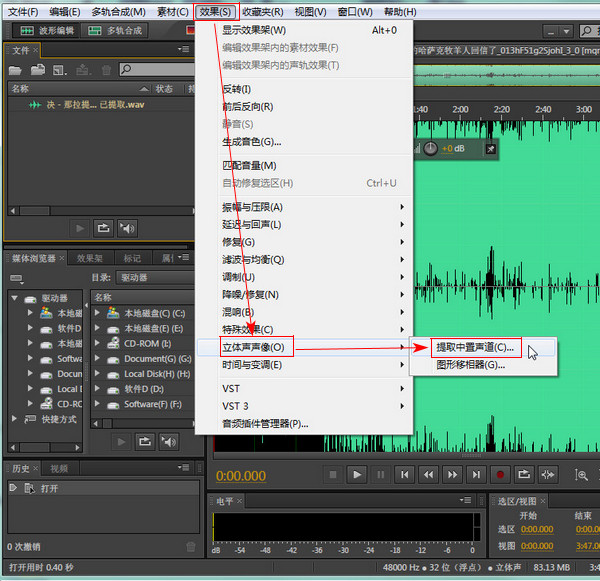Screen dimensions: 600x581
Task: Select the 已提取.wav file row
Action: point(101,105)
